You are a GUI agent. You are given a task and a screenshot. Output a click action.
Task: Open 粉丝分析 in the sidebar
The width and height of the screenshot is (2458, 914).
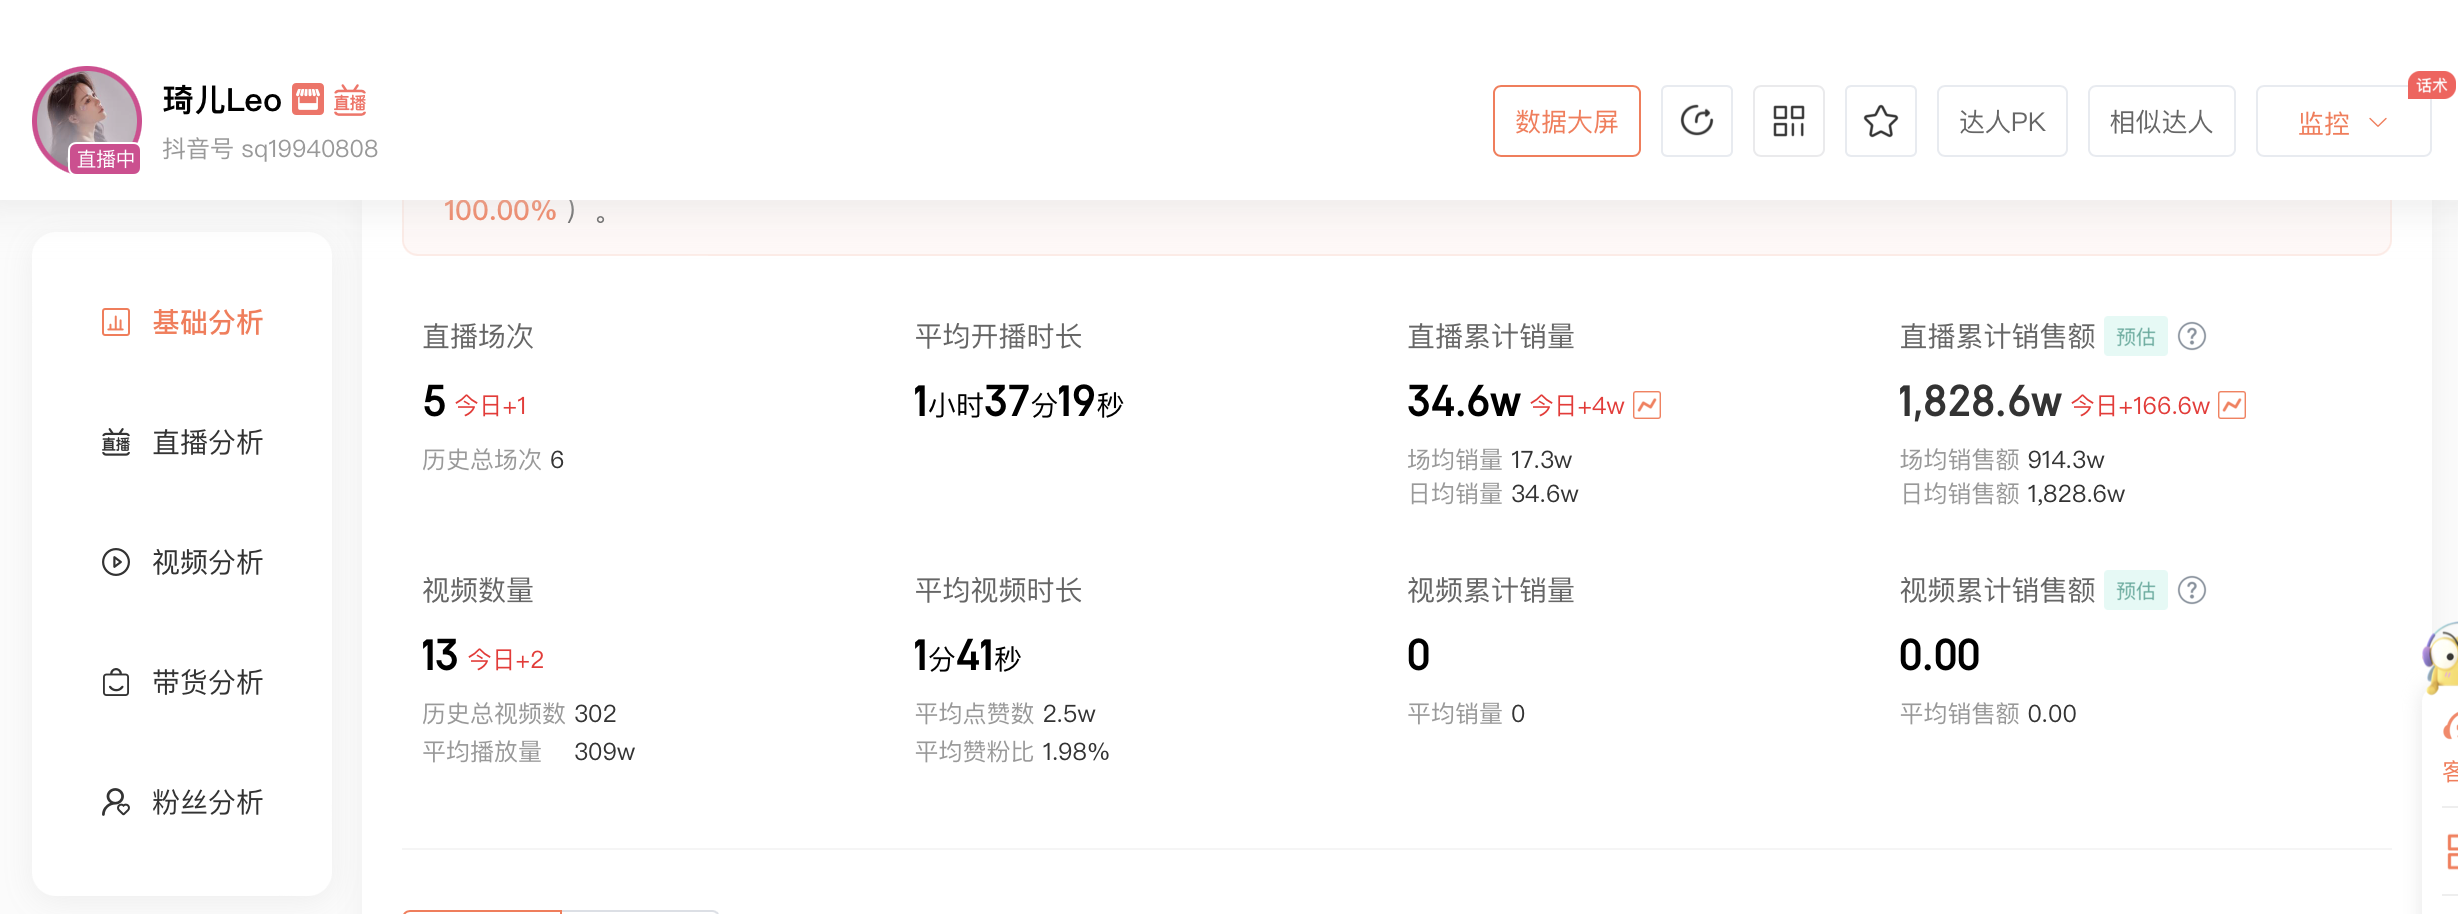[x=183, y=802]
